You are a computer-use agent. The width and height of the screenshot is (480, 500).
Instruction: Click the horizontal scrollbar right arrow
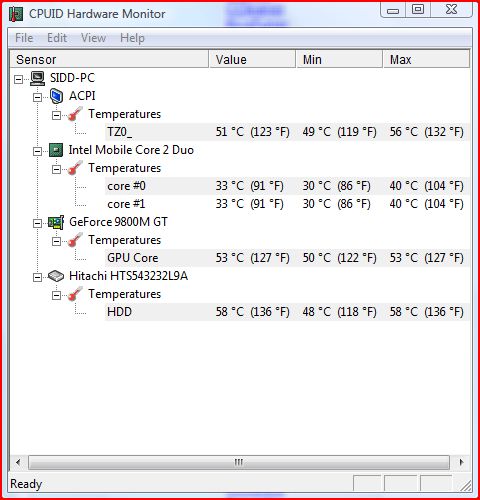click(x=461, y=462)
